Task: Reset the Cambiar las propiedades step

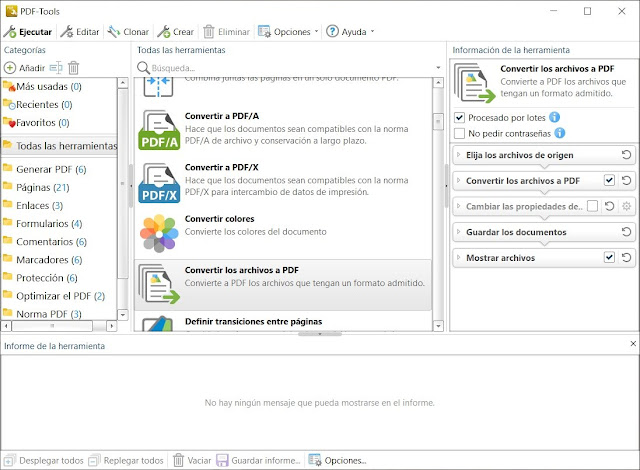Action: pyautogui.click(x=609, y=206)
